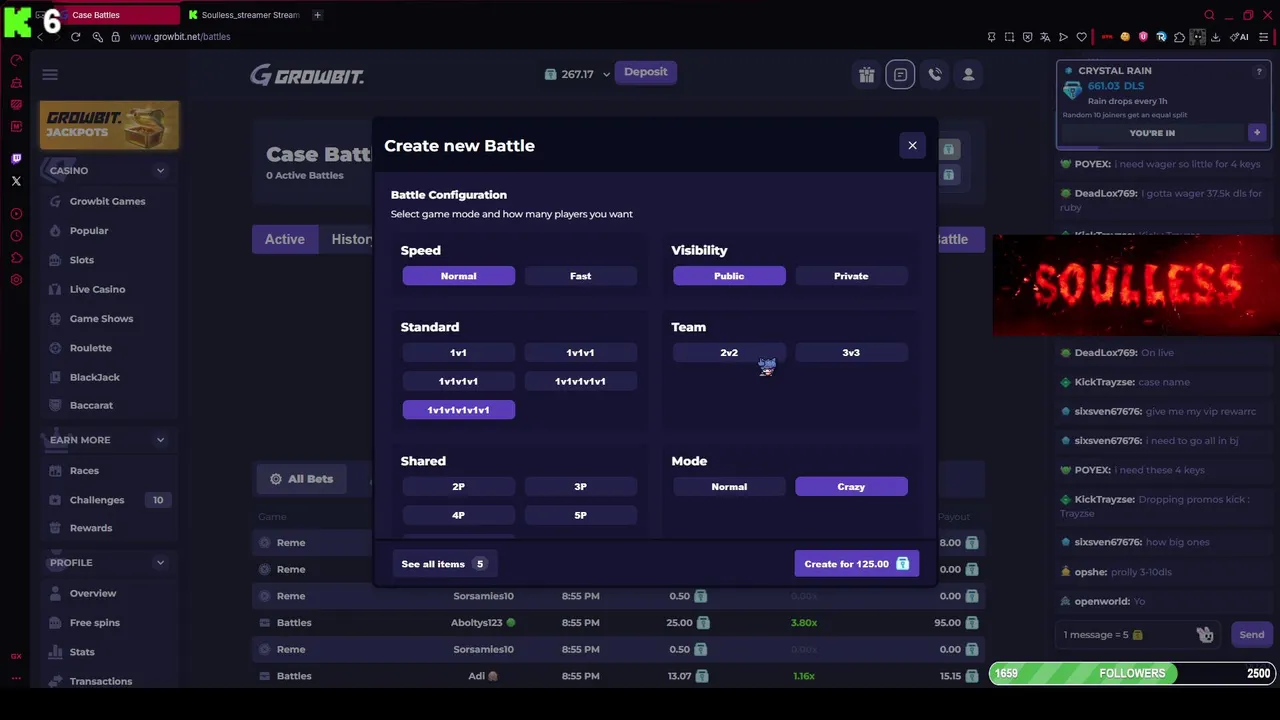Image resolution: width=1280 pixels, height=720 pixels.
Task: Click the chat emoji icon
Action: (x=1205, y=635)
